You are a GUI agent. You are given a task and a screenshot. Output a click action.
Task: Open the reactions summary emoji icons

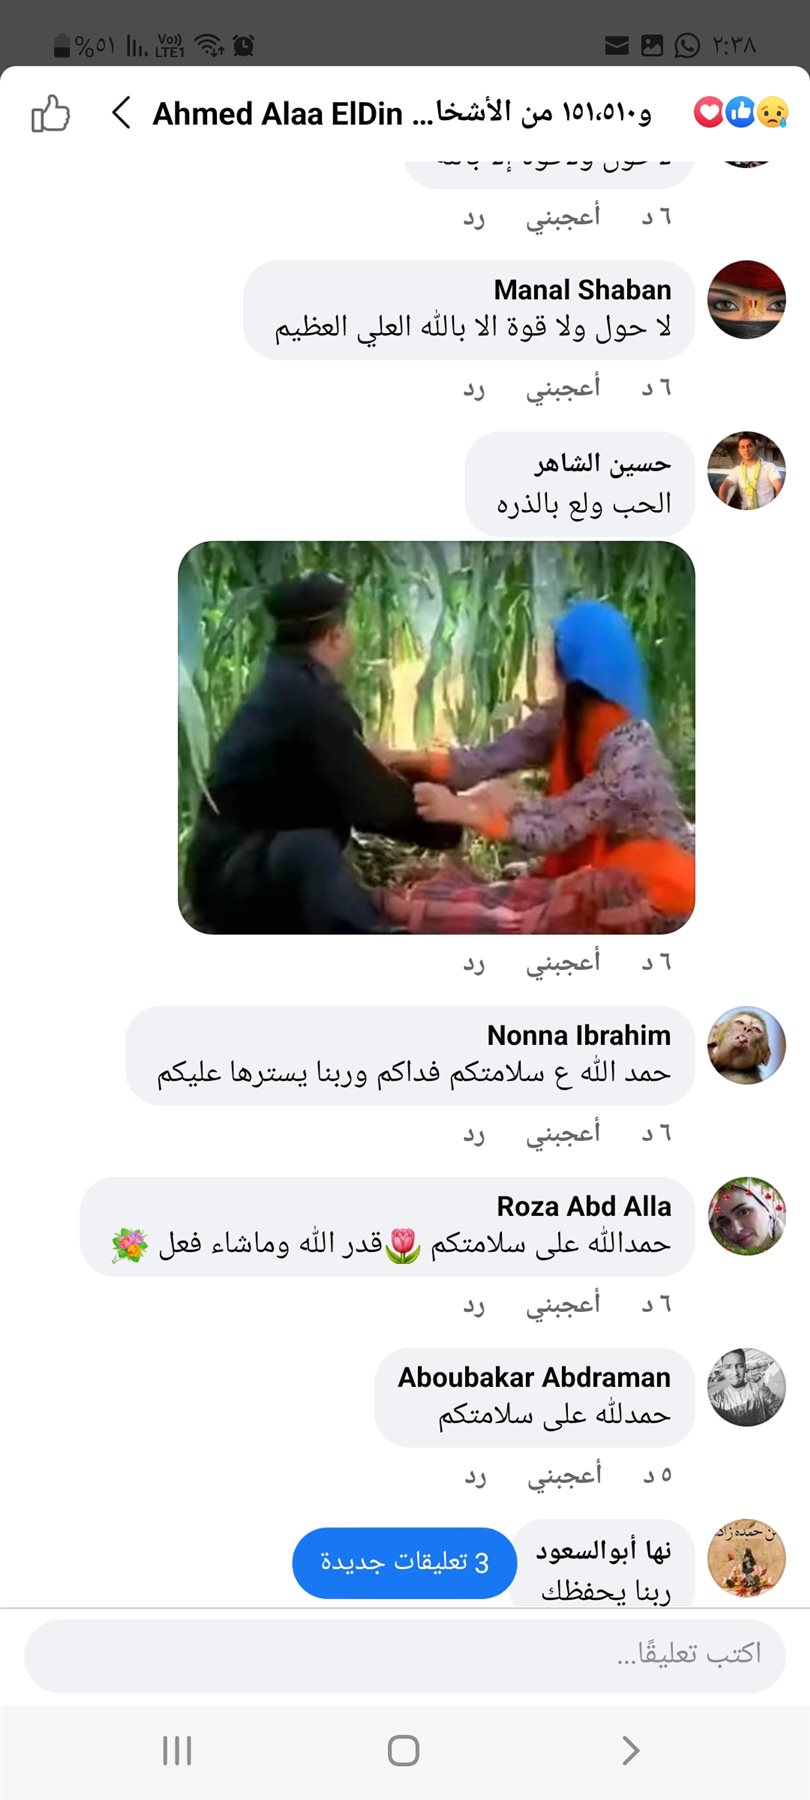741,113
